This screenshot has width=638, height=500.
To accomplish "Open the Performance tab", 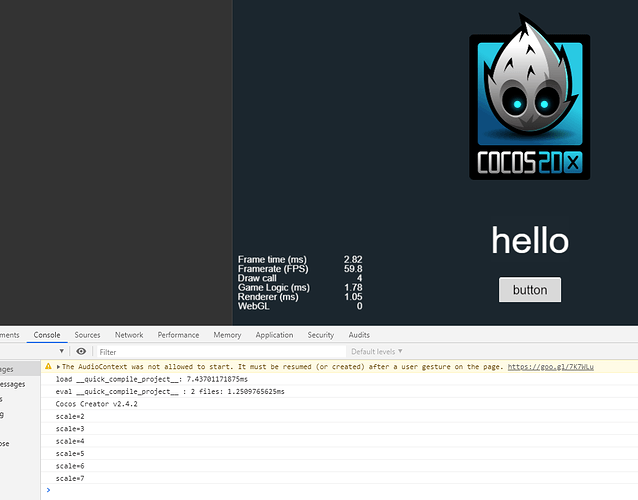I will tap(178, 335).
